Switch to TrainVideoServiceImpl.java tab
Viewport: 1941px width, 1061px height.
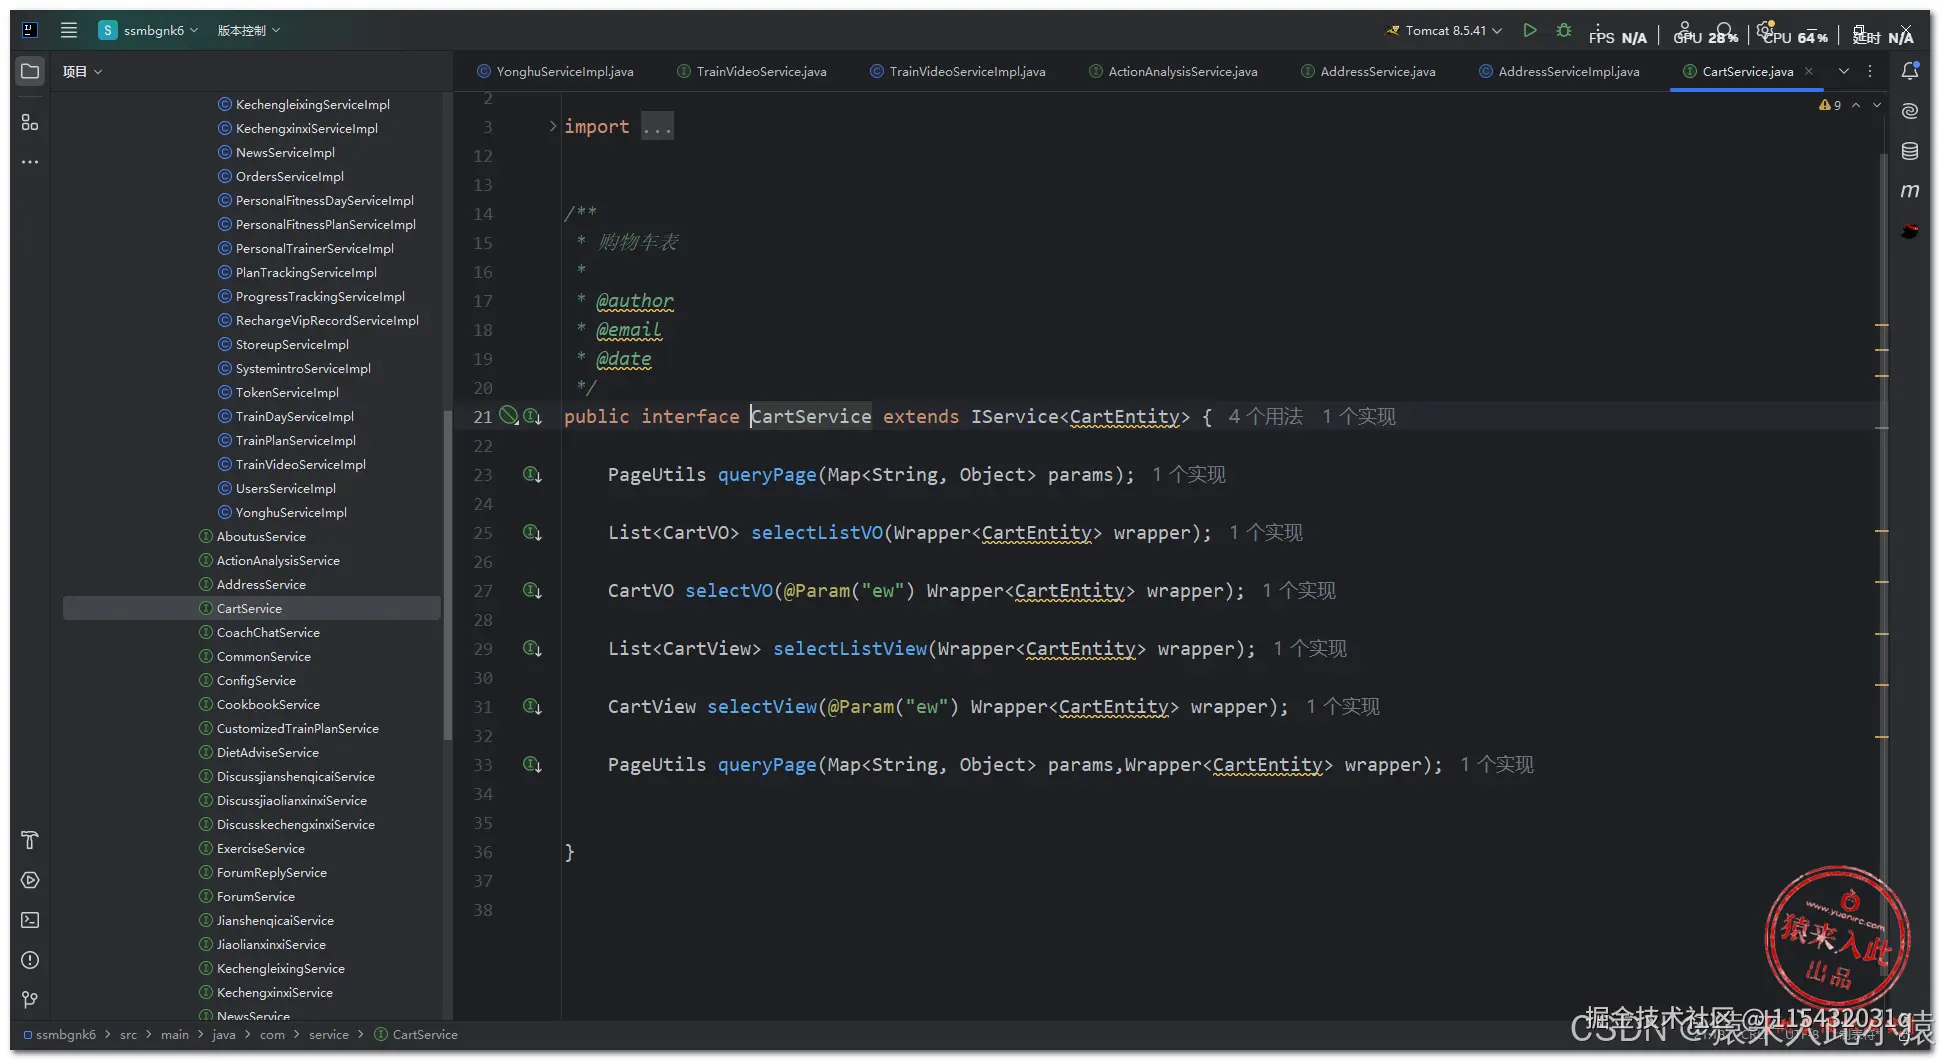point(958,71)
